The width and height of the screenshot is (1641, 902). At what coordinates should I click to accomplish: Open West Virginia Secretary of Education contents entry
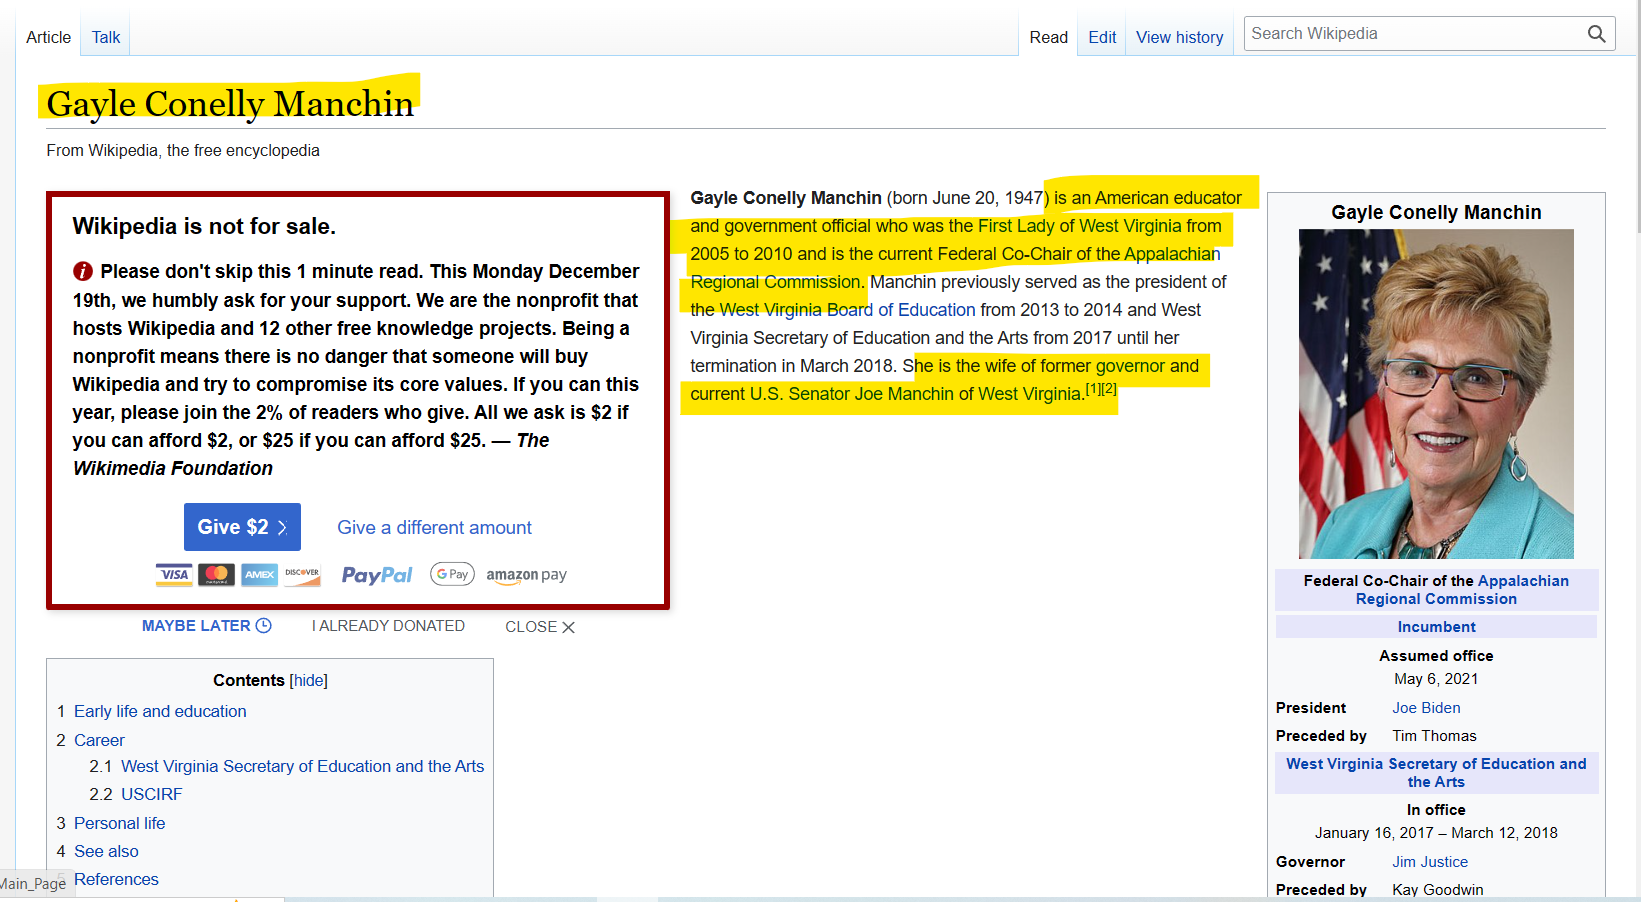(x=302, y=766)
